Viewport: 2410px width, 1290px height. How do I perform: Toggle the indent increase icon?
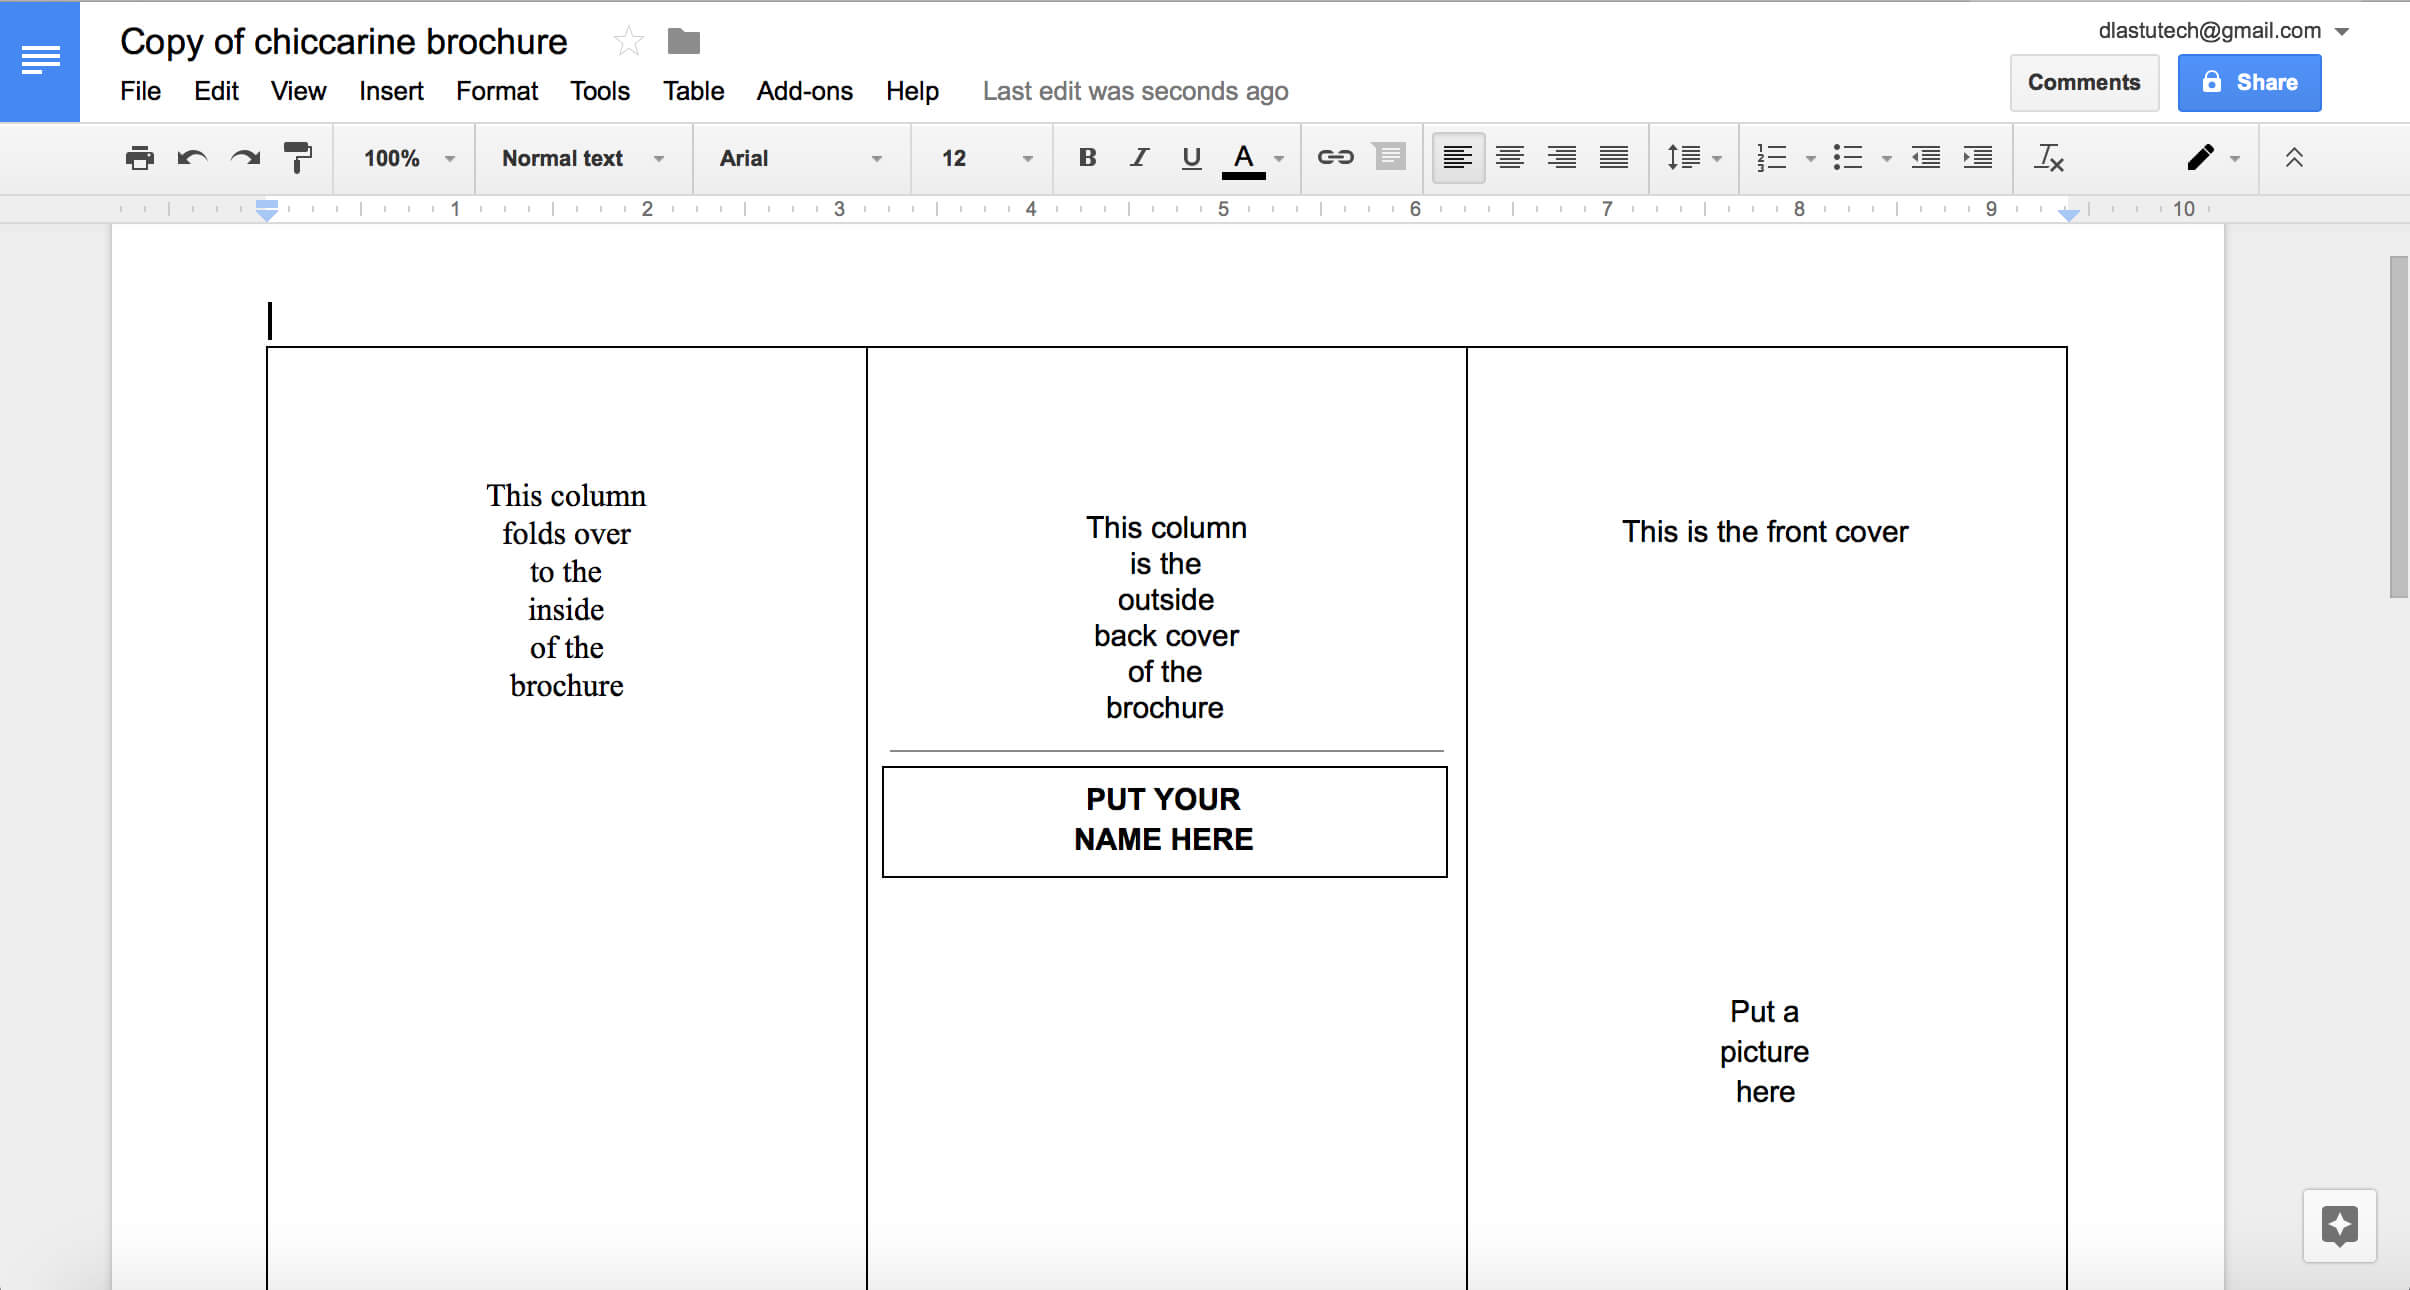(x=1981, y=158)
